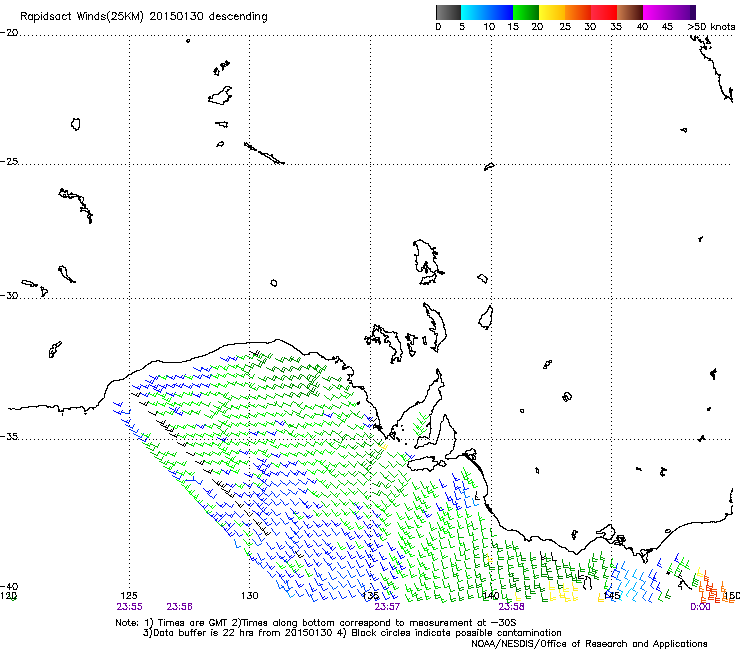Click the red 30-35 knots color segment
The image size is (740, 650).
click(604, 12)
